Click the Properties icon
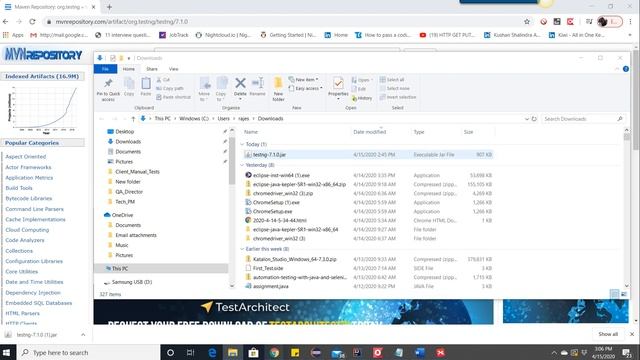 click(338, 84)
